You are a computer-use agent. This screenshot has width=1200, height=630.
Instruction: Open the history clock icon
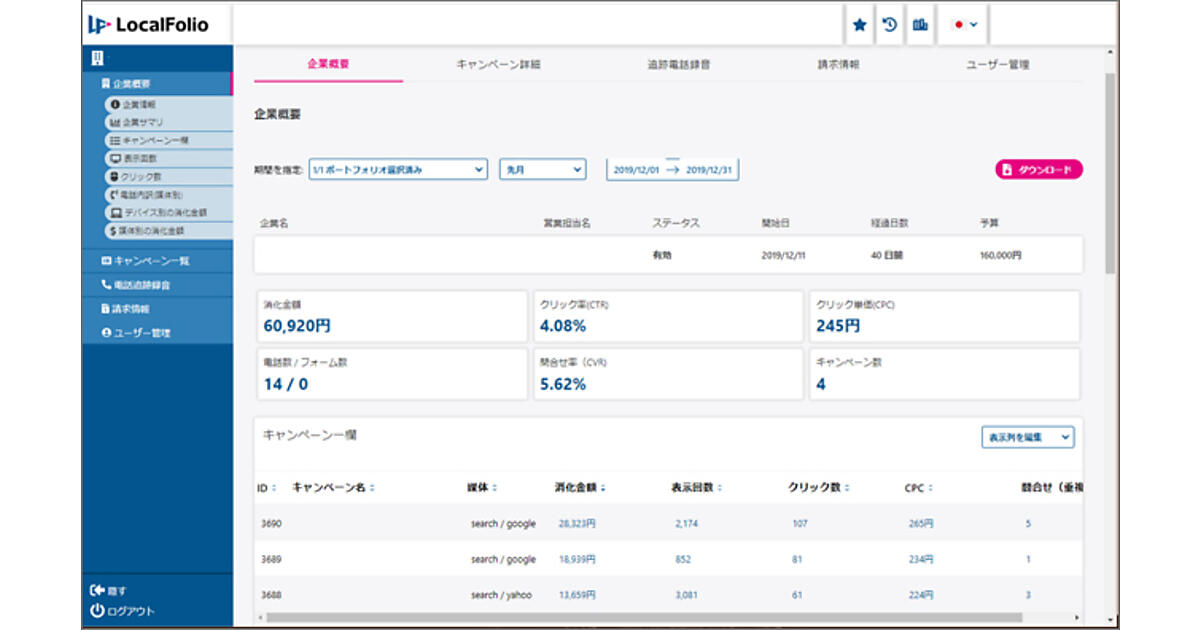[889, 25]
